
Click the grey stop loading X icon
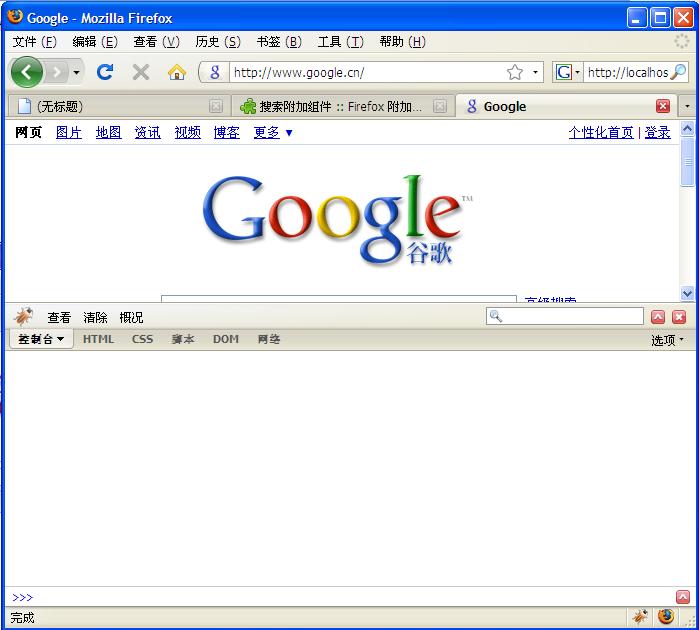[x=141, y=72]
